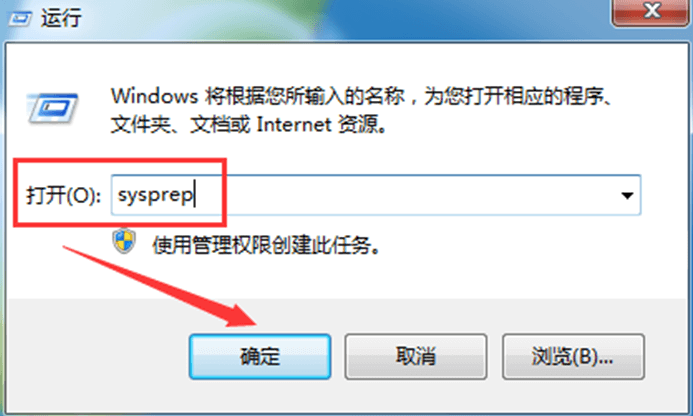693x416 pixels.
Task: Click the 使用管理权限创建此任务 text
Action: [x=266, y=244]
